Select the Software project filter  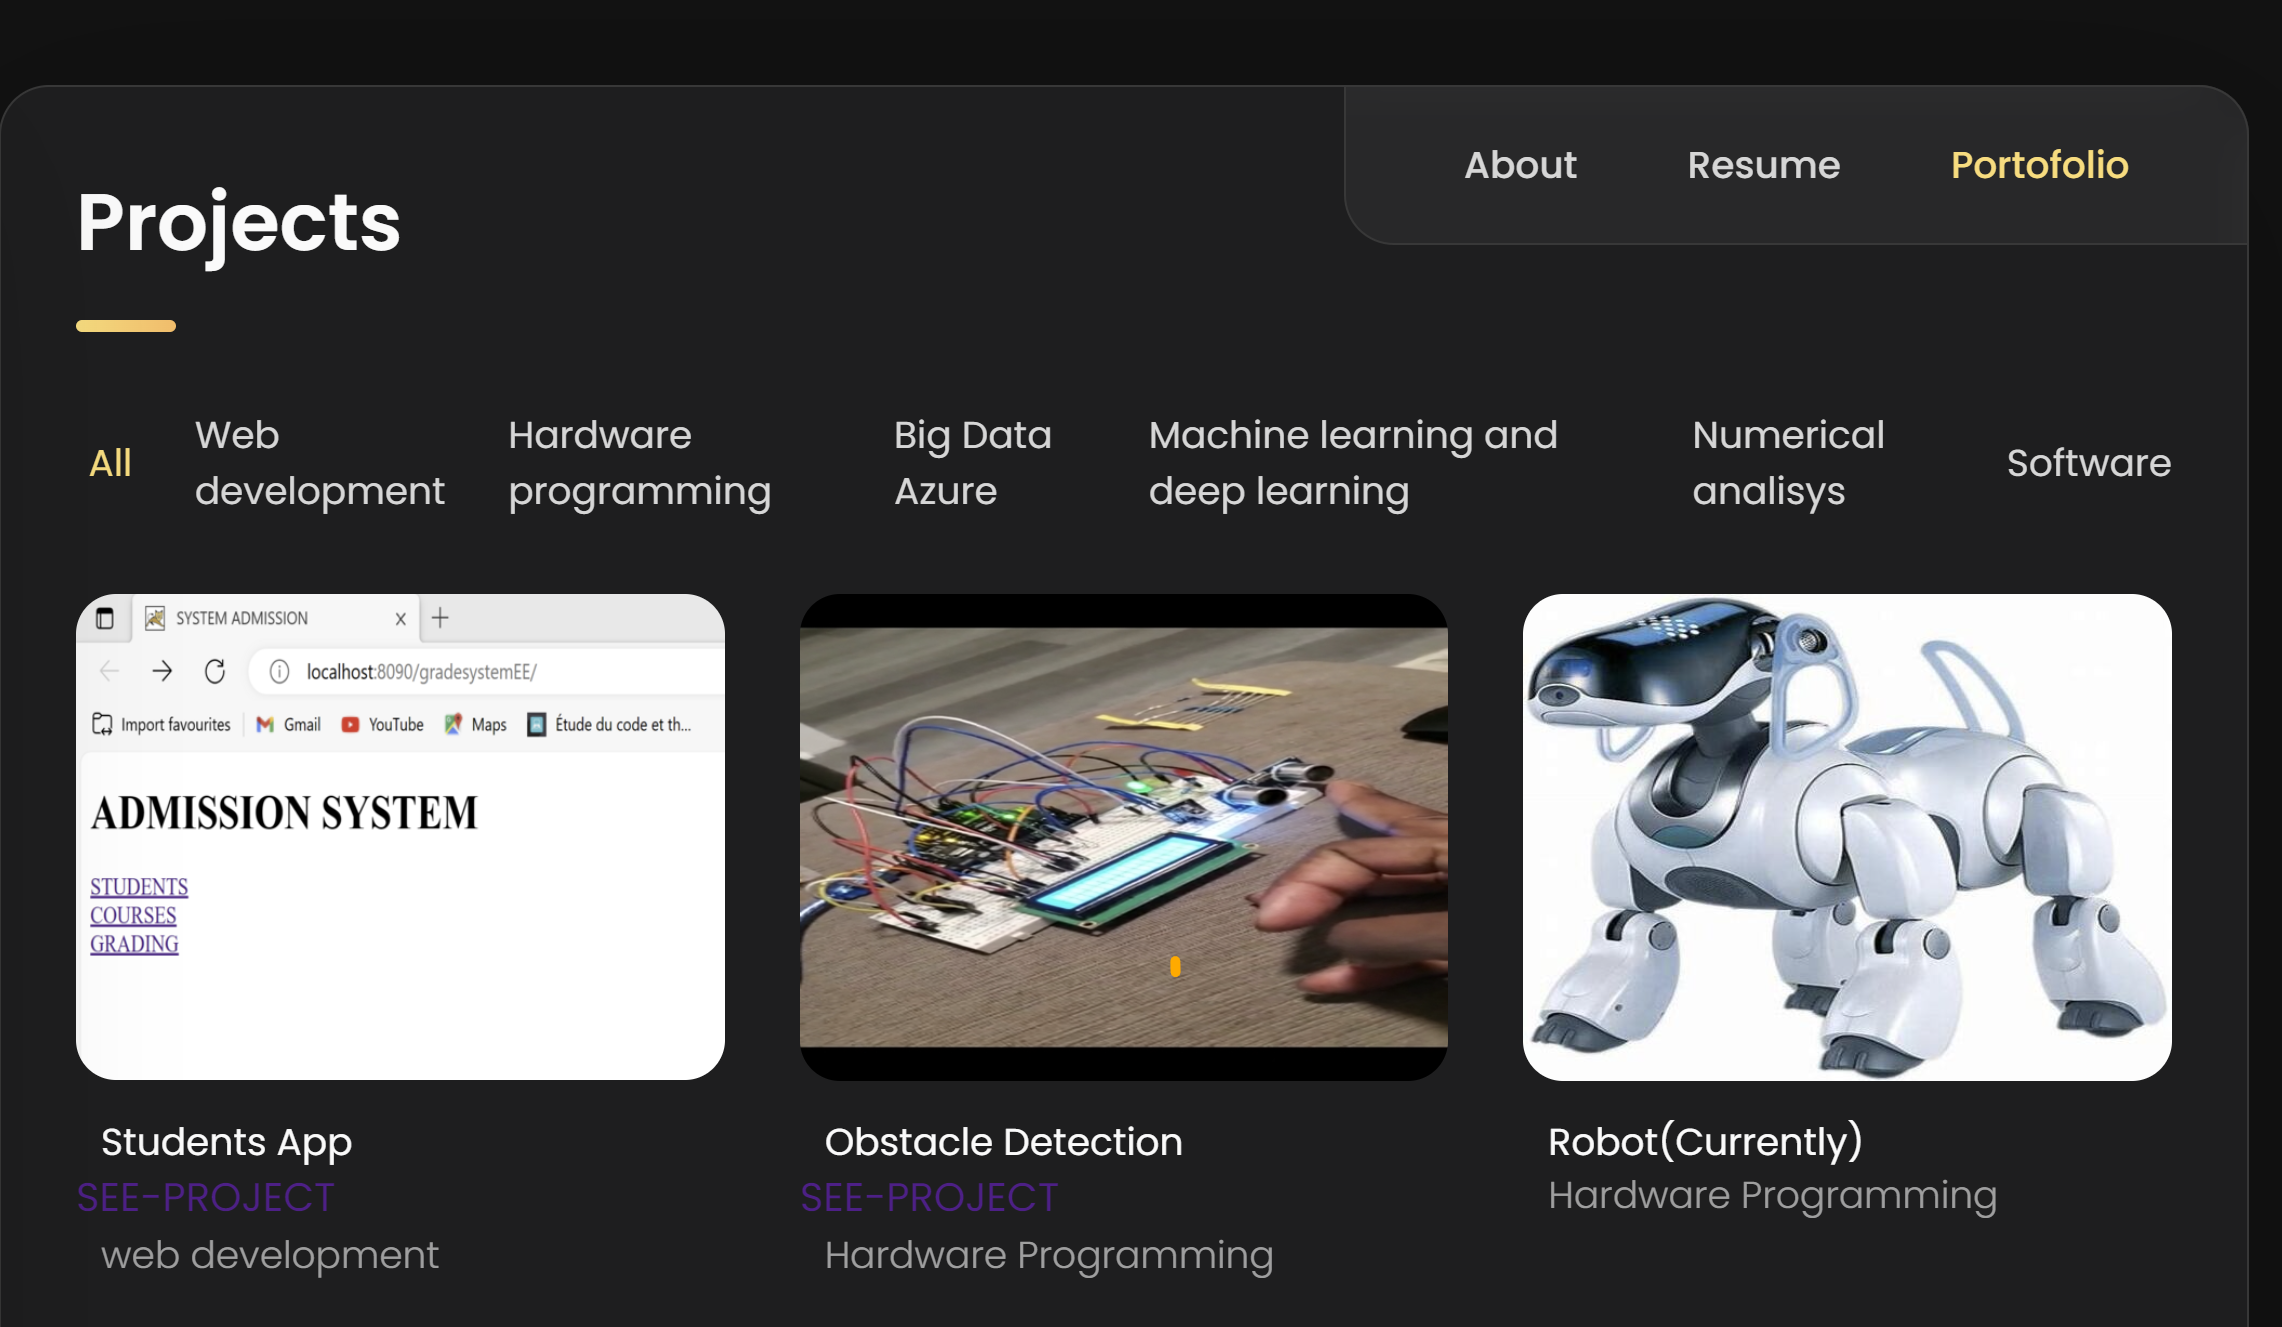[2088, 462]
